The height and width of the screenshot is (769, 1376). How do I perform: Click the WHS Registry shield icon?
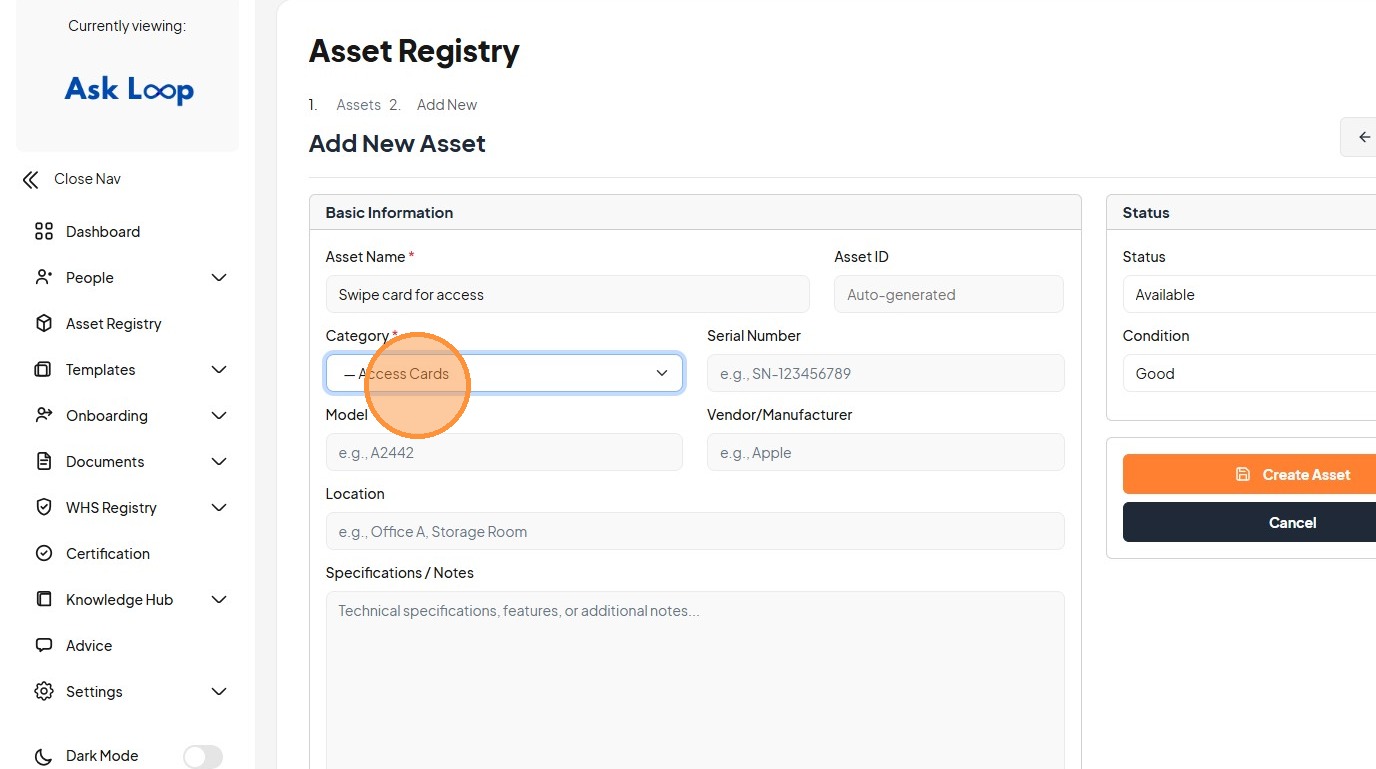[x=43, y=508]
